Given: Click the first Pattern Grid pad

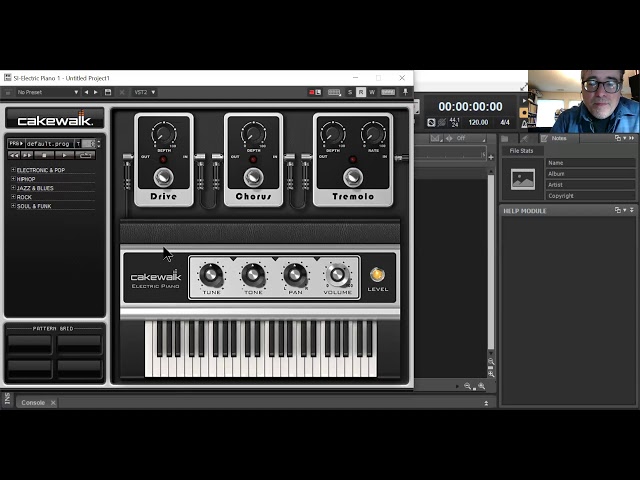Looking at the screenshot, I should point(30,344).
